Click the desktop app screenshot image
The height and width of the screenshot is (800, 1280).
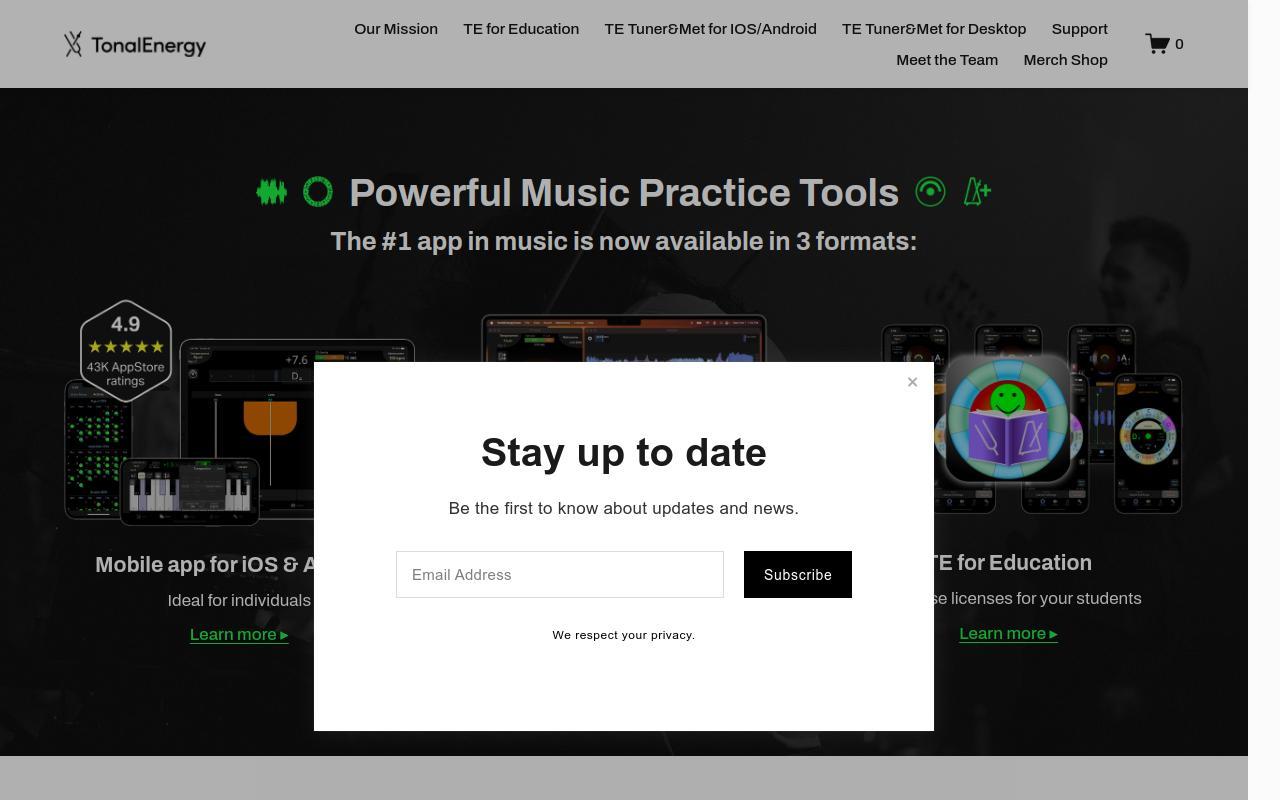click(624, 339)
